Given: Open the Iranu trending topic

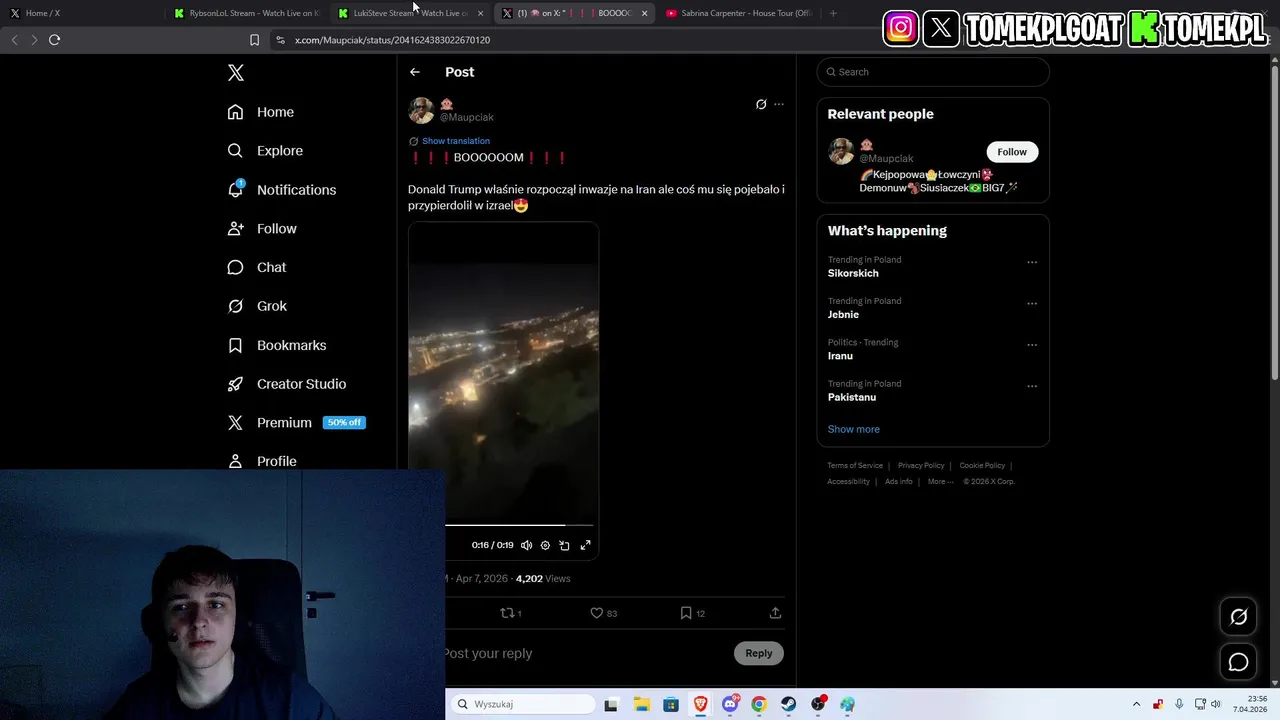Looking at the screenshot, I should (x=840, y=356).
